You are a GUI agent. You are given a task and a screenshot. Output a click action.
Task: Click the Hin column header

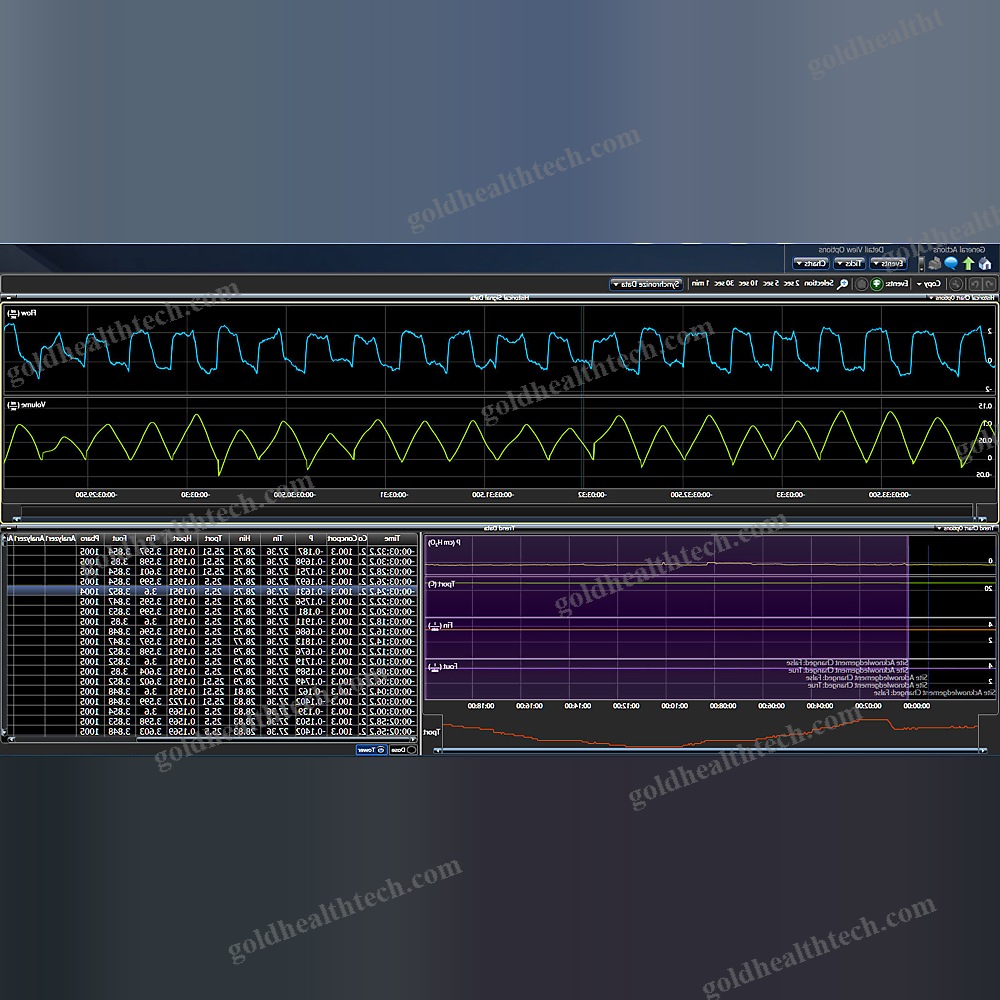245,539
